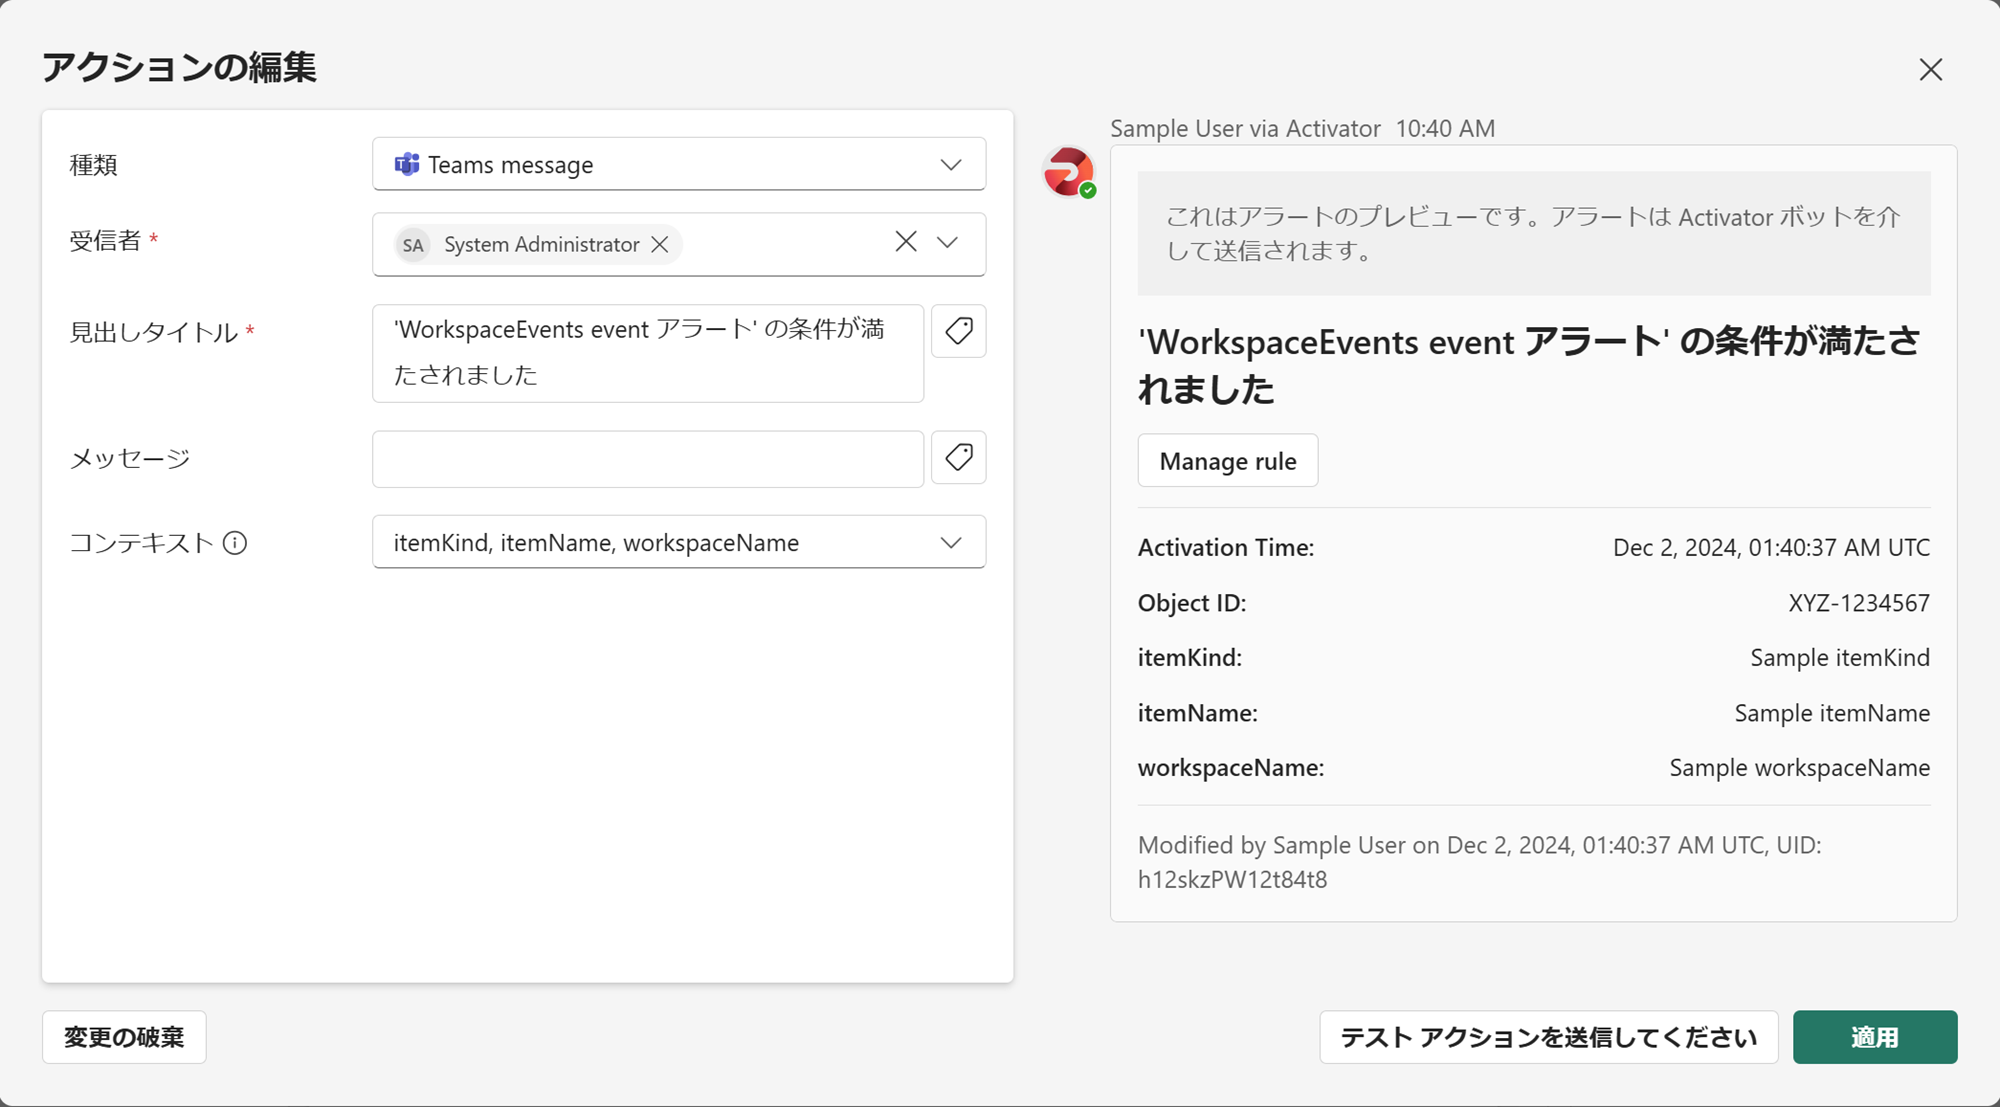Expand the コンテキスト dropdown chevron
Viewport: 2000px width, 1107px height.
click(950, 542)
